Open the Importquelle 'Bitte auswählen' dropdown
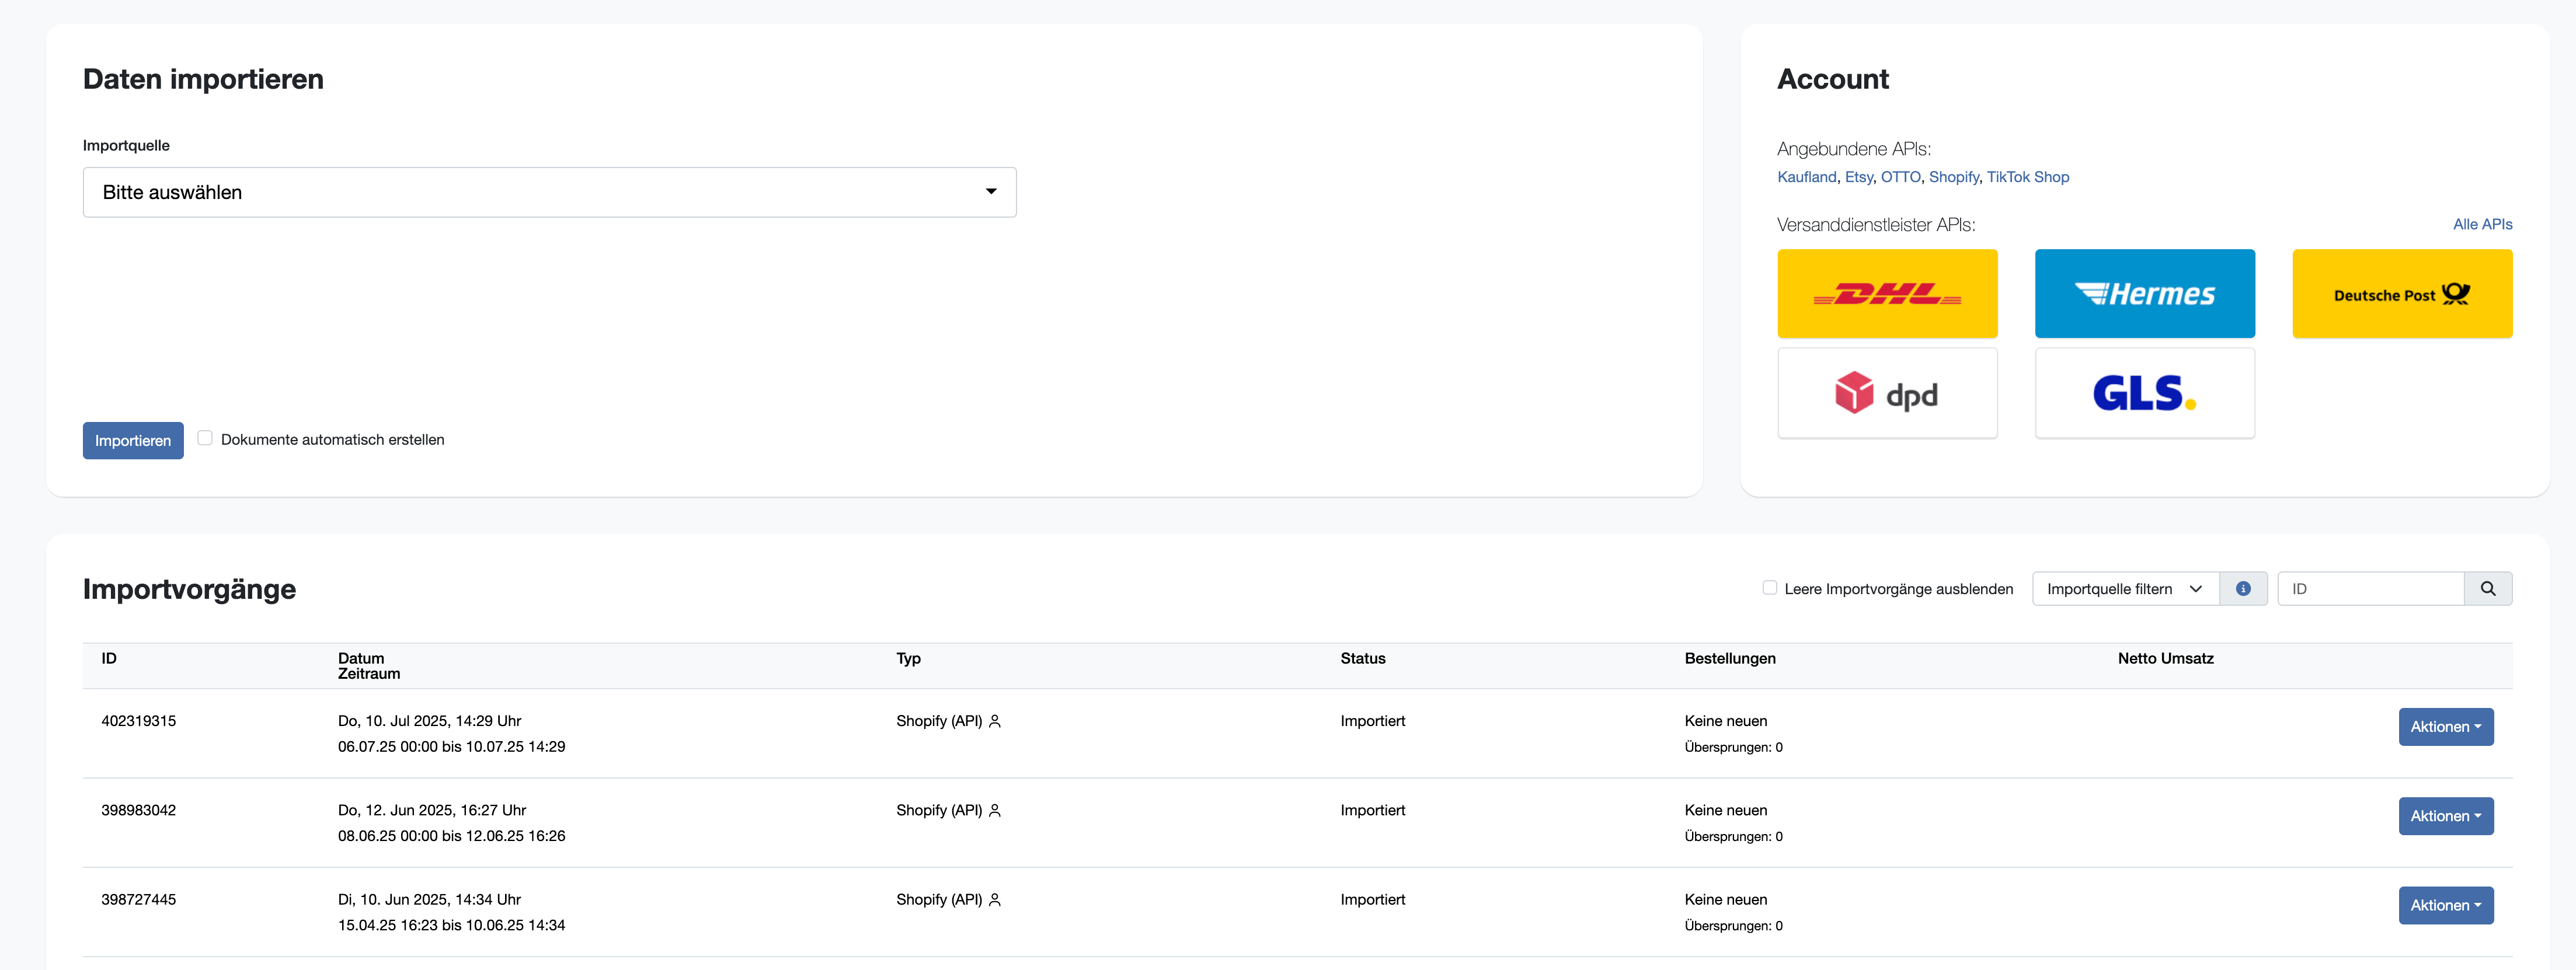The width and height of the screenshot is (2576, 970). [x=549, y=192]
